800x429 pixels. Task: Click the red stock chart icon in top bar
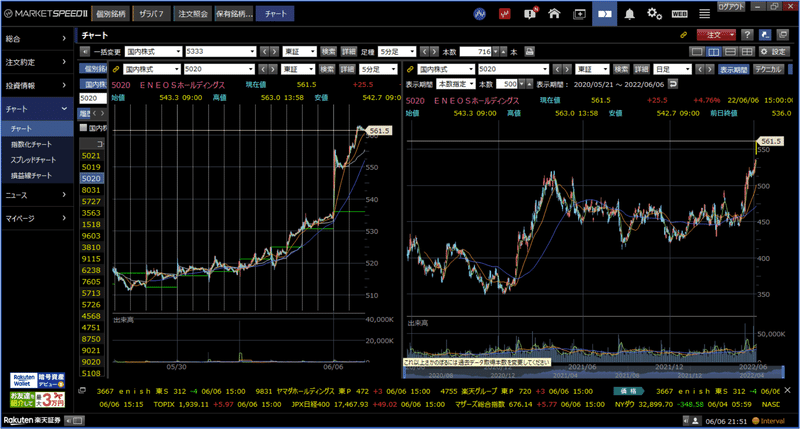click(505, 14)
